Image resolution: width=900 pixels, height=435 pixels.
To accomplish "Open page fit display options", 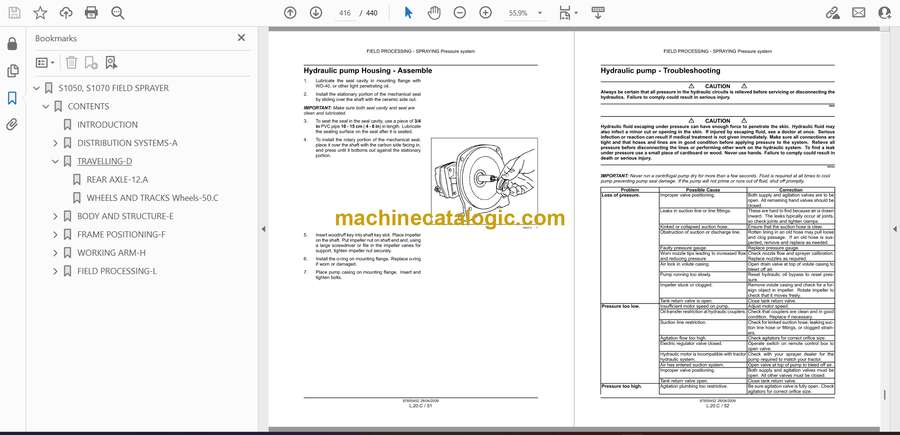I will tap(568, 13).
